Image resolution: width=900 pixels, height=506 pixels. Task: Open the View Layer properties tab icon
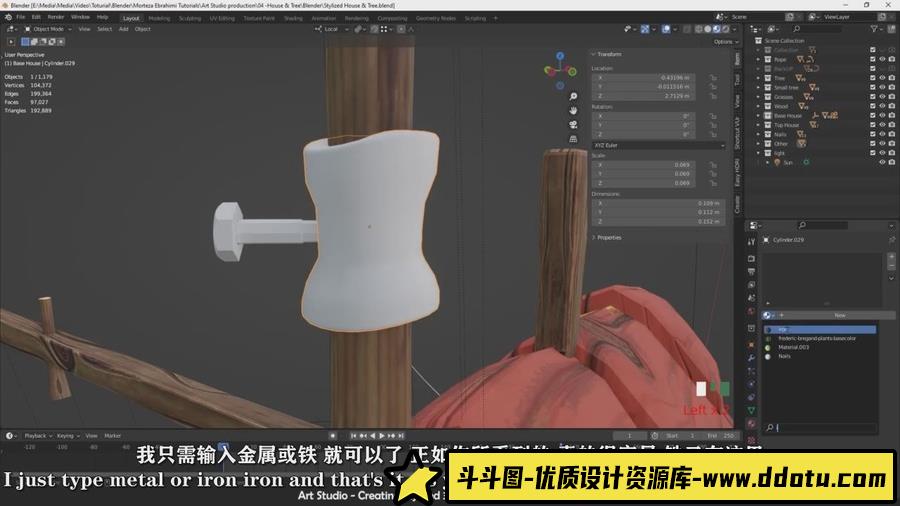(751, 285)
